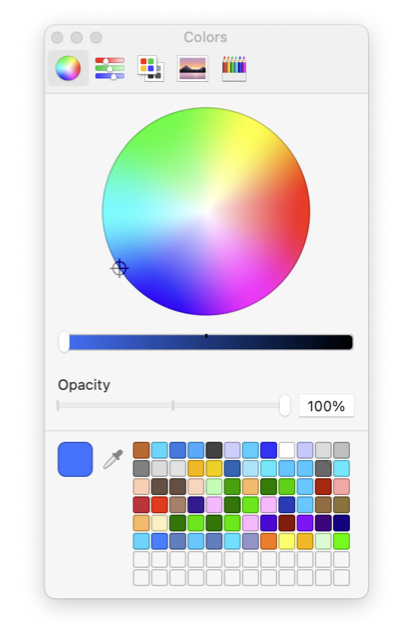Choose the salmon pink swatch ending the third row
Screen dimensions: 420x640
point(341,487)
